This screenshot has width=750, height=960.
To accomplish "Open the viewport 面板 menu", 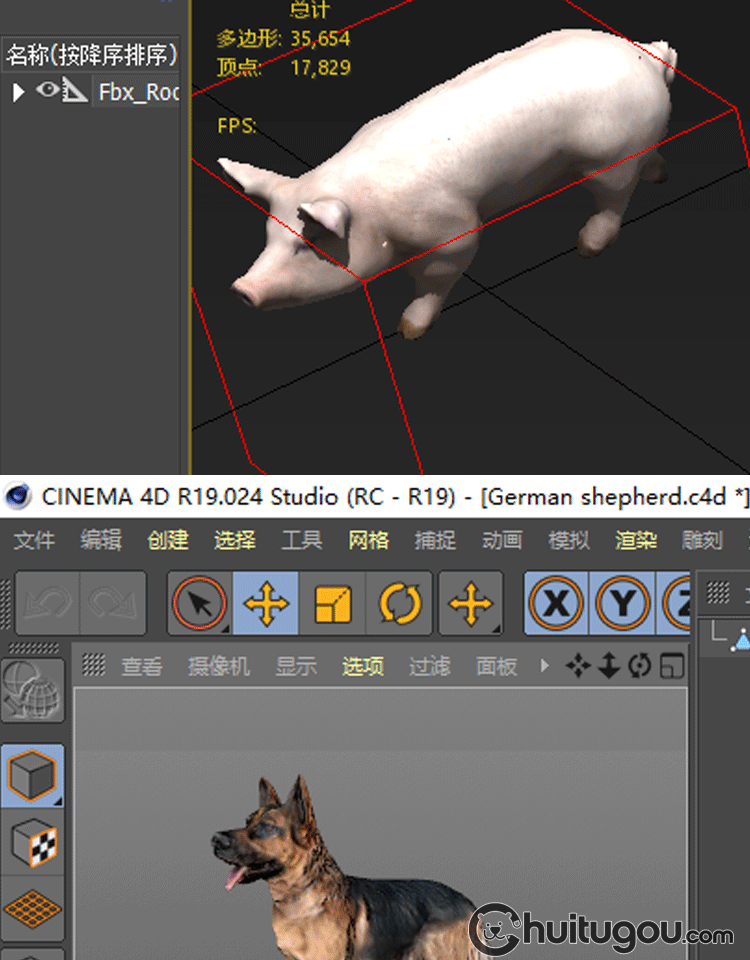I will (x=497, y=666).
